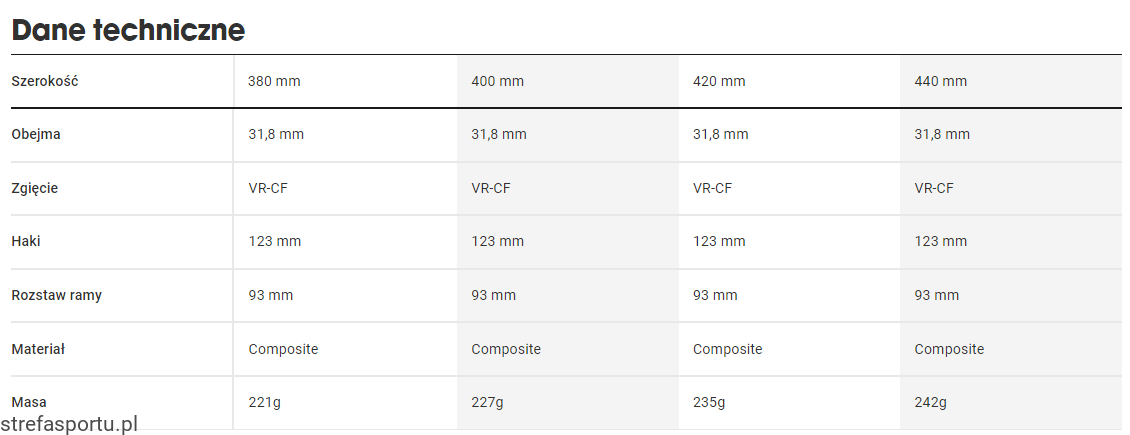Click the Obejma row label
The width and height of the screenshot is (1130, 435).
(36, 134)
